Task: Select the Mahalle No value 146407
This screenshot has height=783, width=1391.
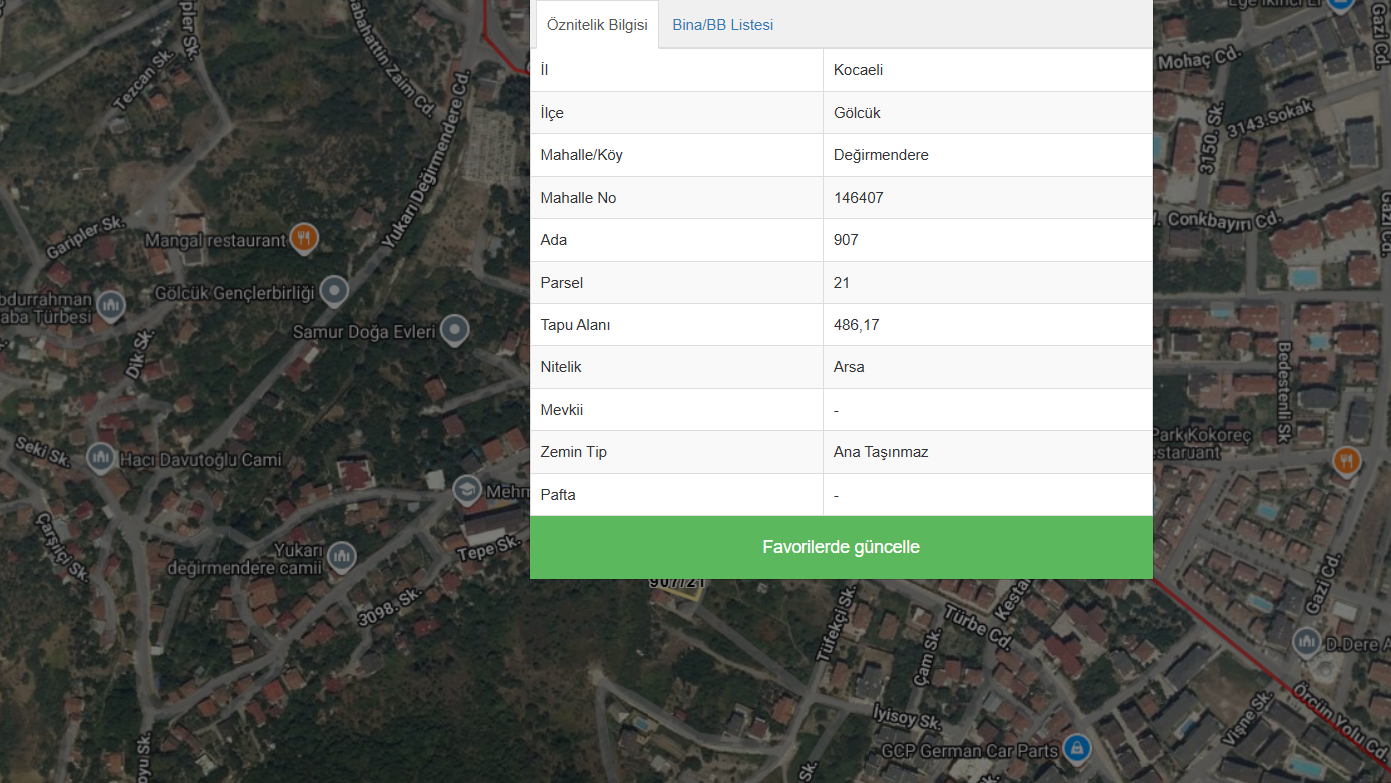Action: (988, 198)
